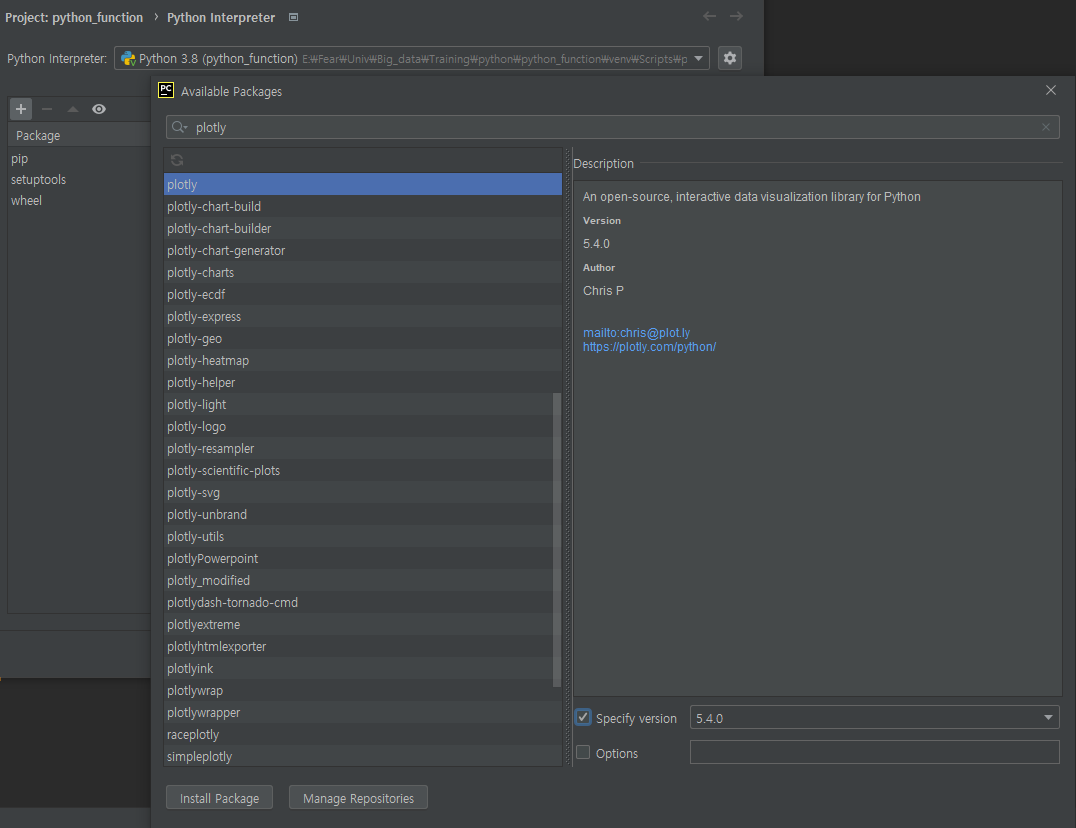Click the plotly search field
The width and height of the screenshot is (1076, 828).
612,127
